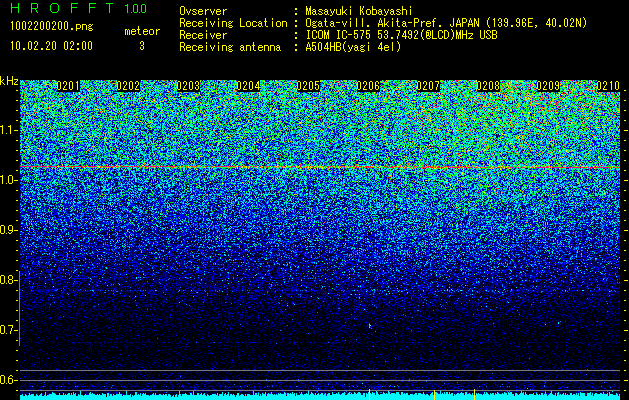Click the gray vertical bar beside 0.8 label

pyautogui.click(x=19, y=309)
